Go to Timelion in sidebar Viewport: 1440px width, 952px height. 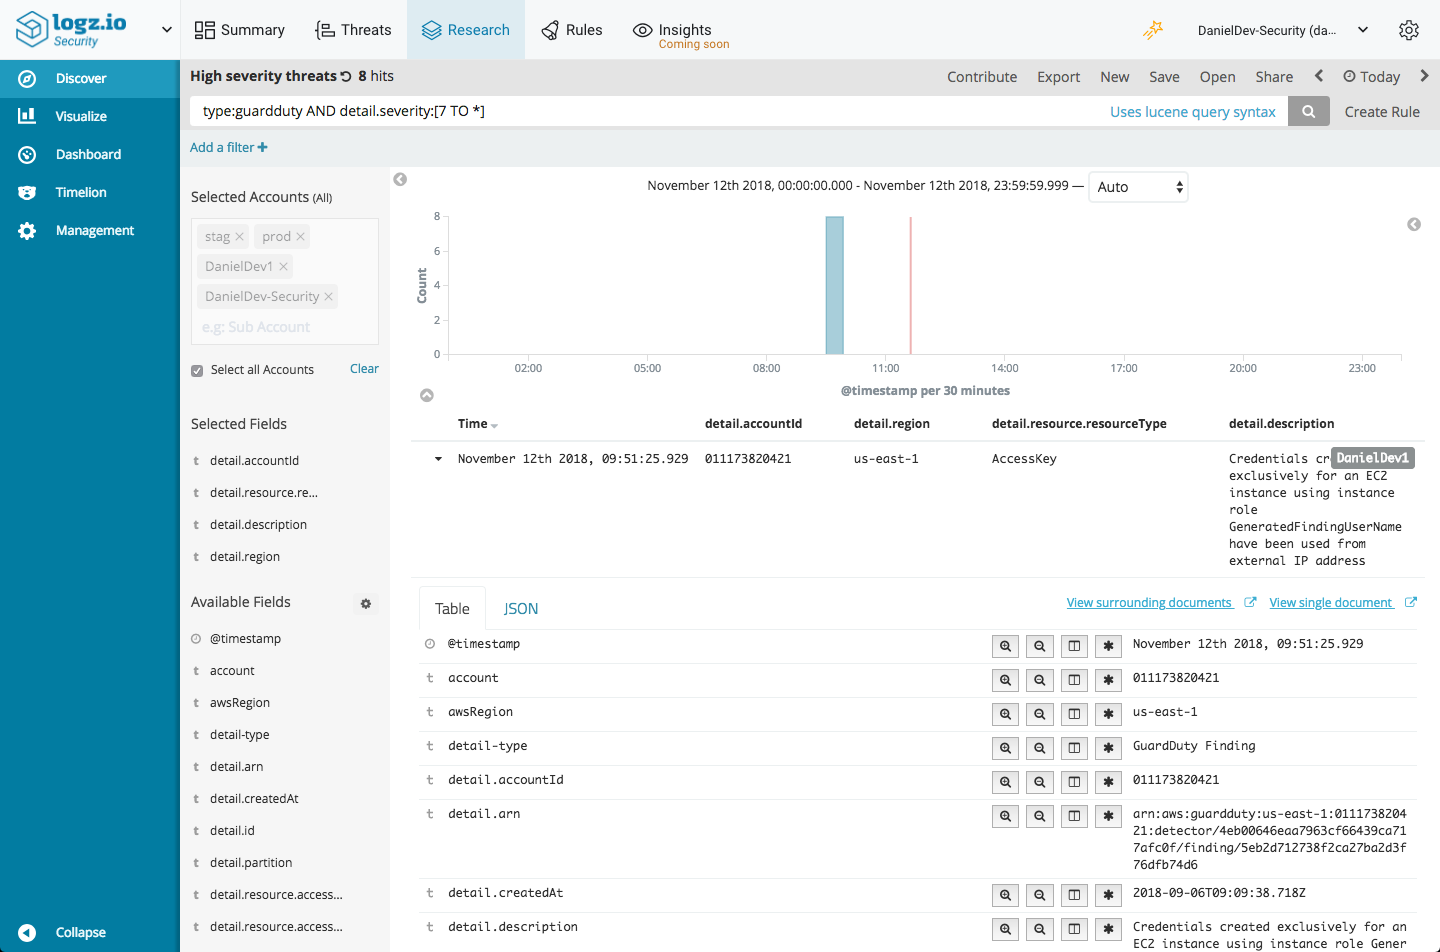[90, 193]
